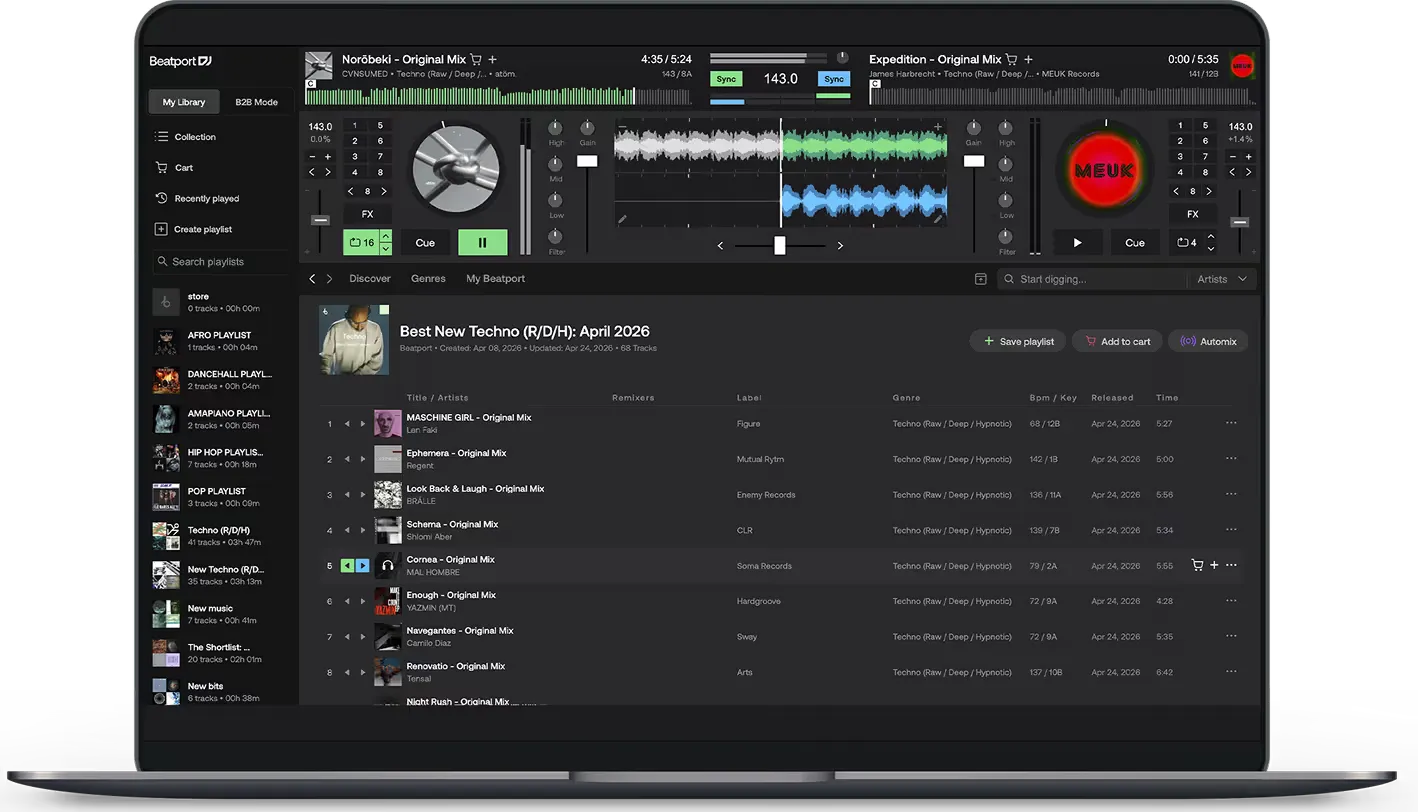Click plus icon beside Expedition title
The height and width of the screenshot is (812, 1418).
coord(1028,60)
